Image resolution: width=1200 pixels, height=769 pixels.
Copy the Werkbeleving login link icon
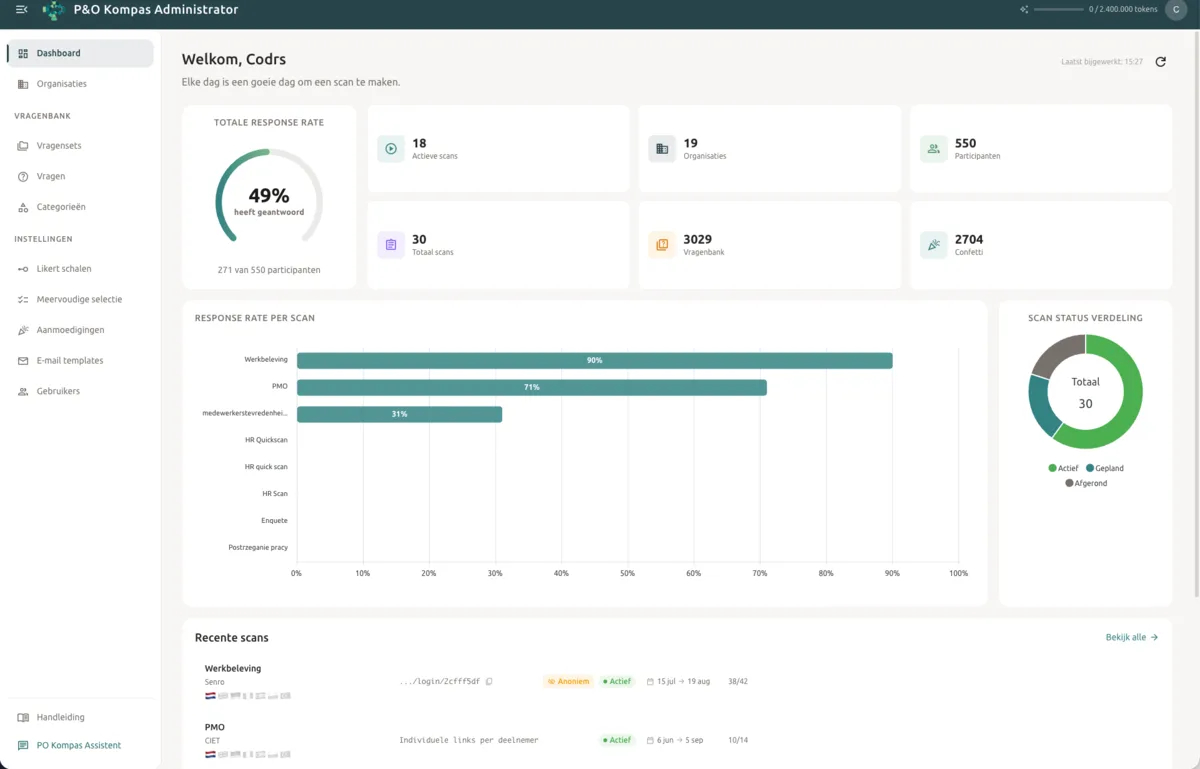click(489, 682)
